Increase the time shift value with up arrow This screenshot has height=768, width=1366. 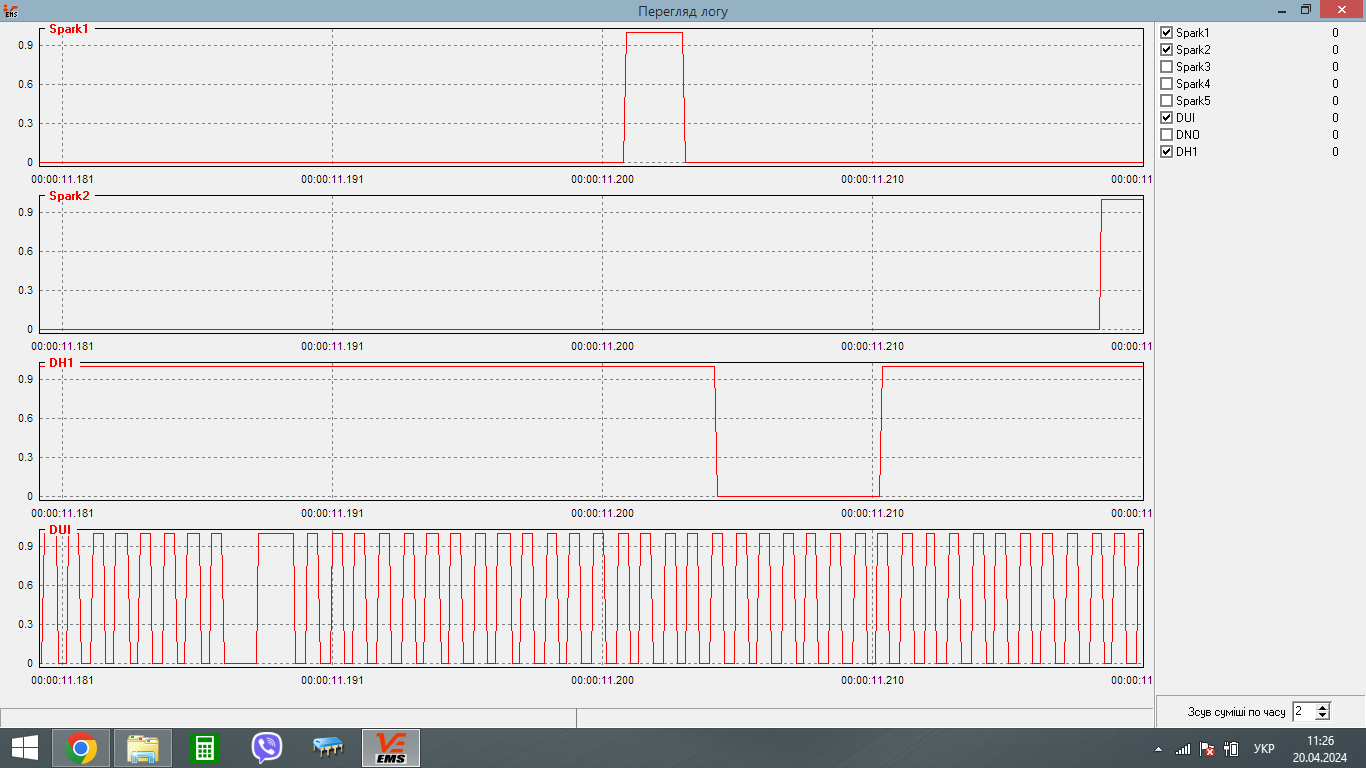1323,707
